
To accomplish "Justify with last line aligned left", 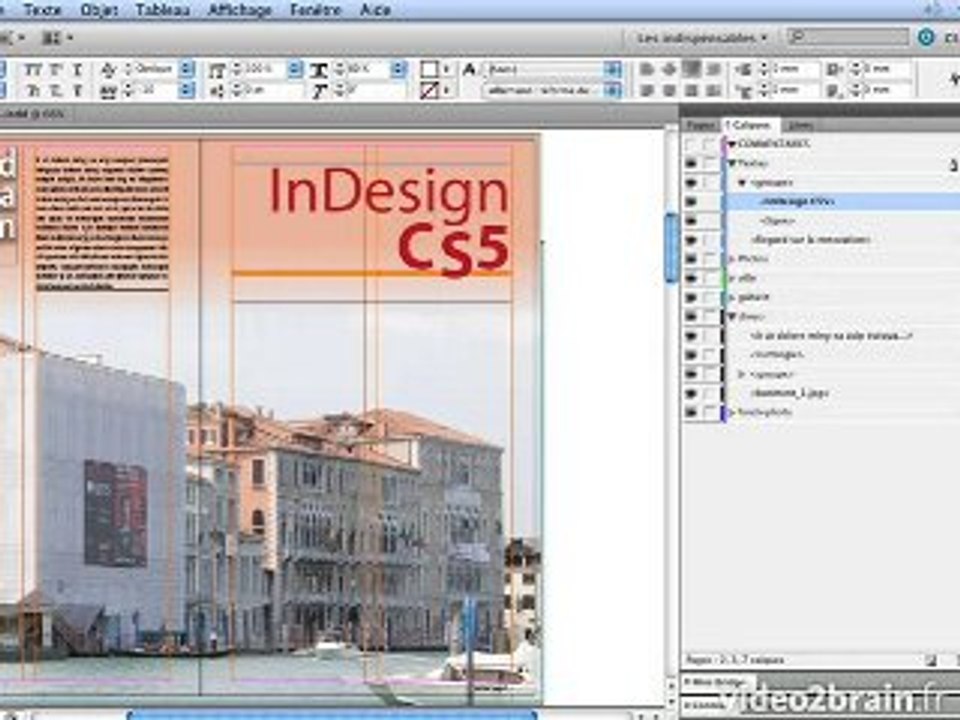I will (x=647, y=91).
